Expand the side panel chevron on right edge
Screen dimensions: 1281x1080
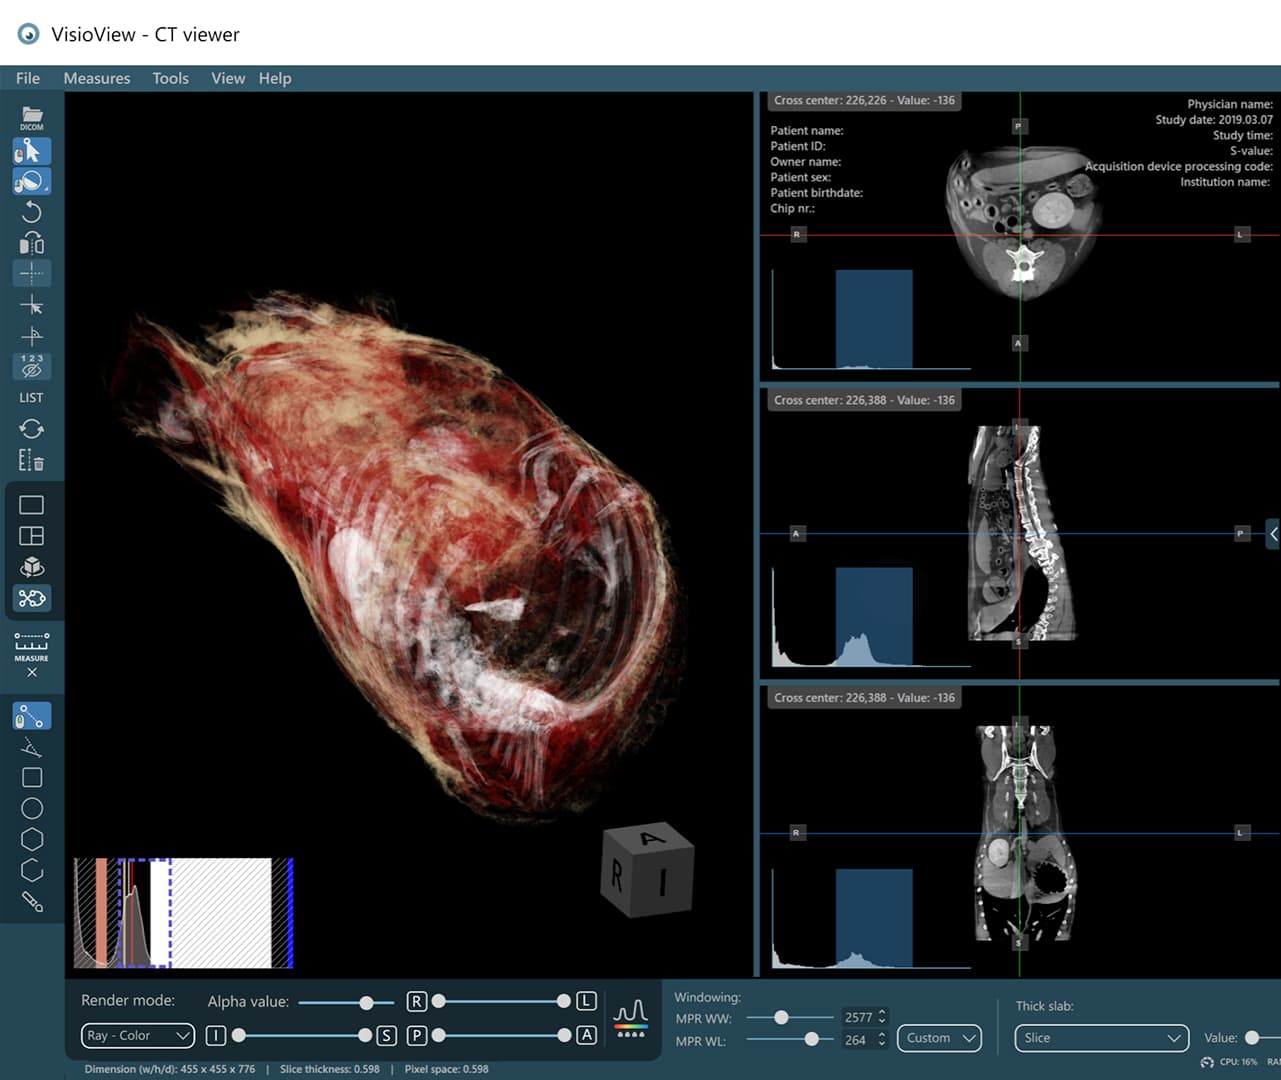(1273, 534)
